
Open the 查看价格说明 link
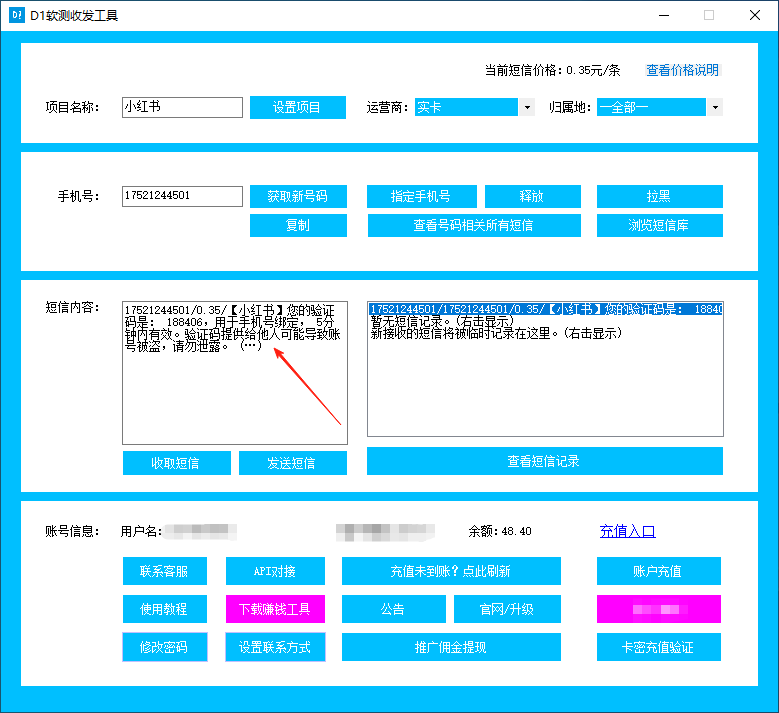click(x=682, y=70)
